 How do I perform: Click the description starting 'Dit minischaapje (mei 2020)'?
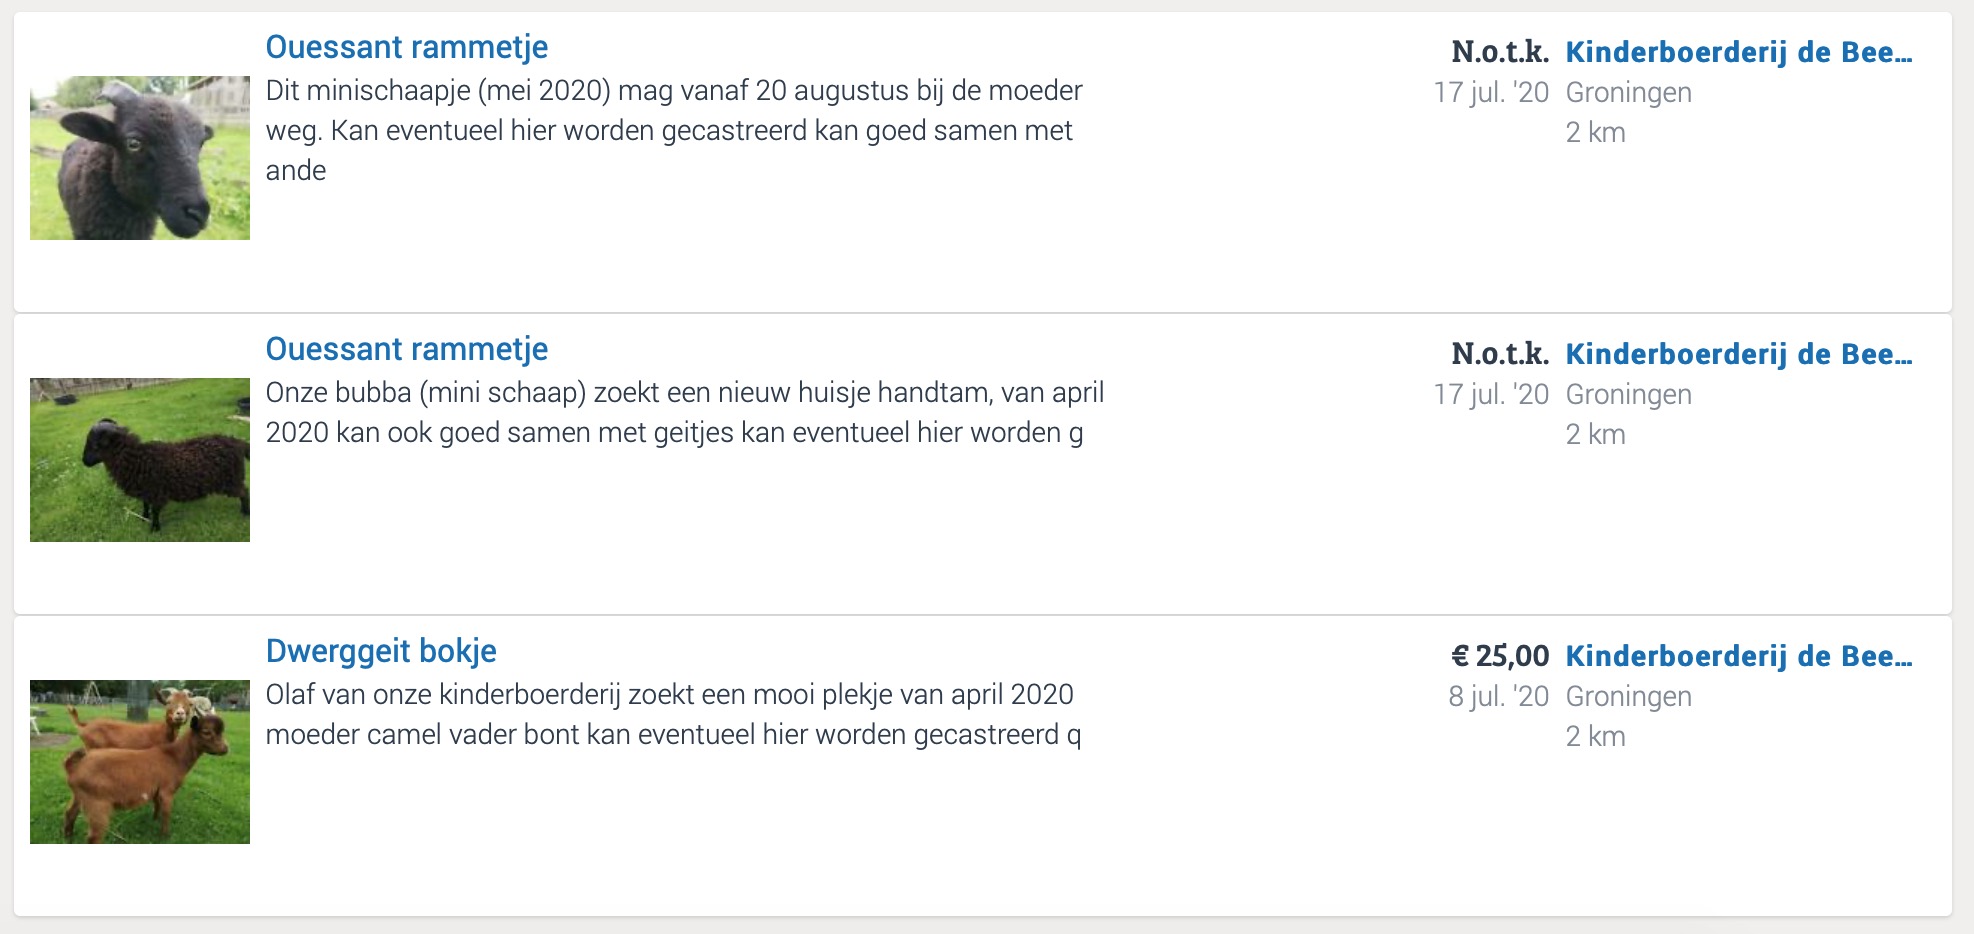tap(674, 130)
